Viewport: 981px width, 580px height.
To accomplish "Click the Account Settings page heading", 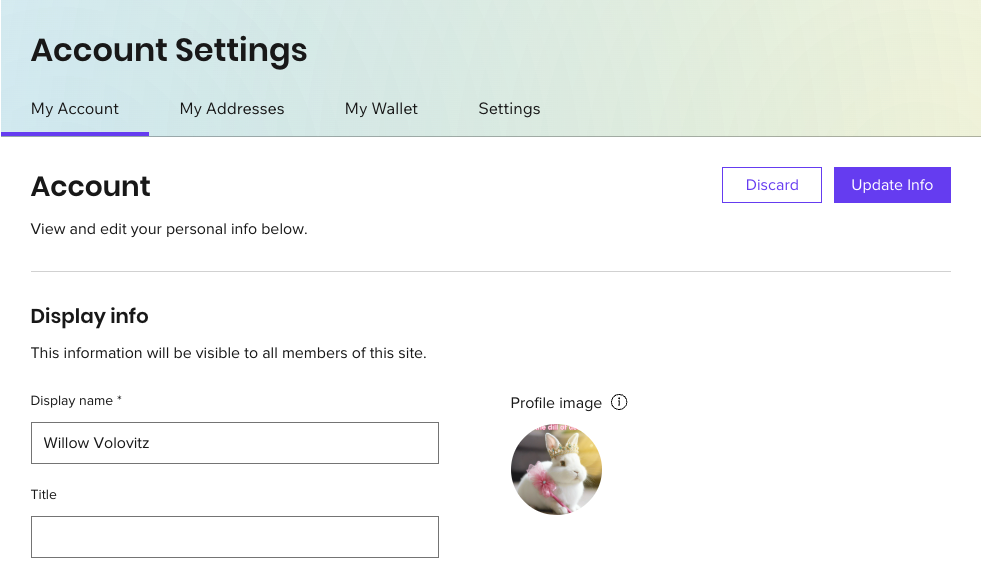I will point(168,49).
